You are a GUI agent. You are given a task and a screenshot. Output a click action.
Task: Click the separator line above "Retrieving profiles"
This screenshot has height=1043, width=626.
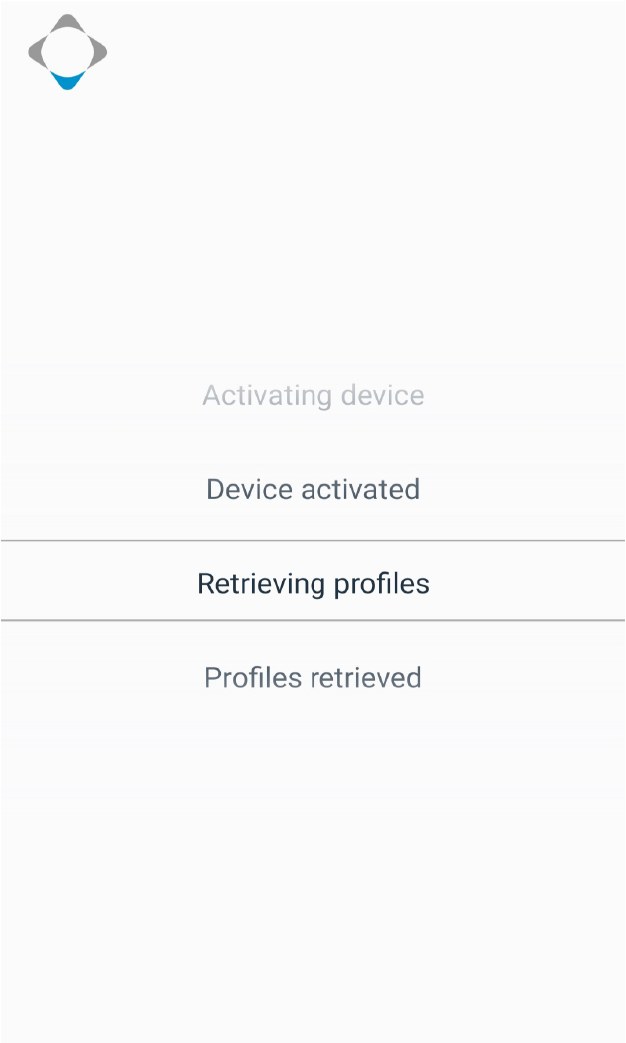point(313,541)
